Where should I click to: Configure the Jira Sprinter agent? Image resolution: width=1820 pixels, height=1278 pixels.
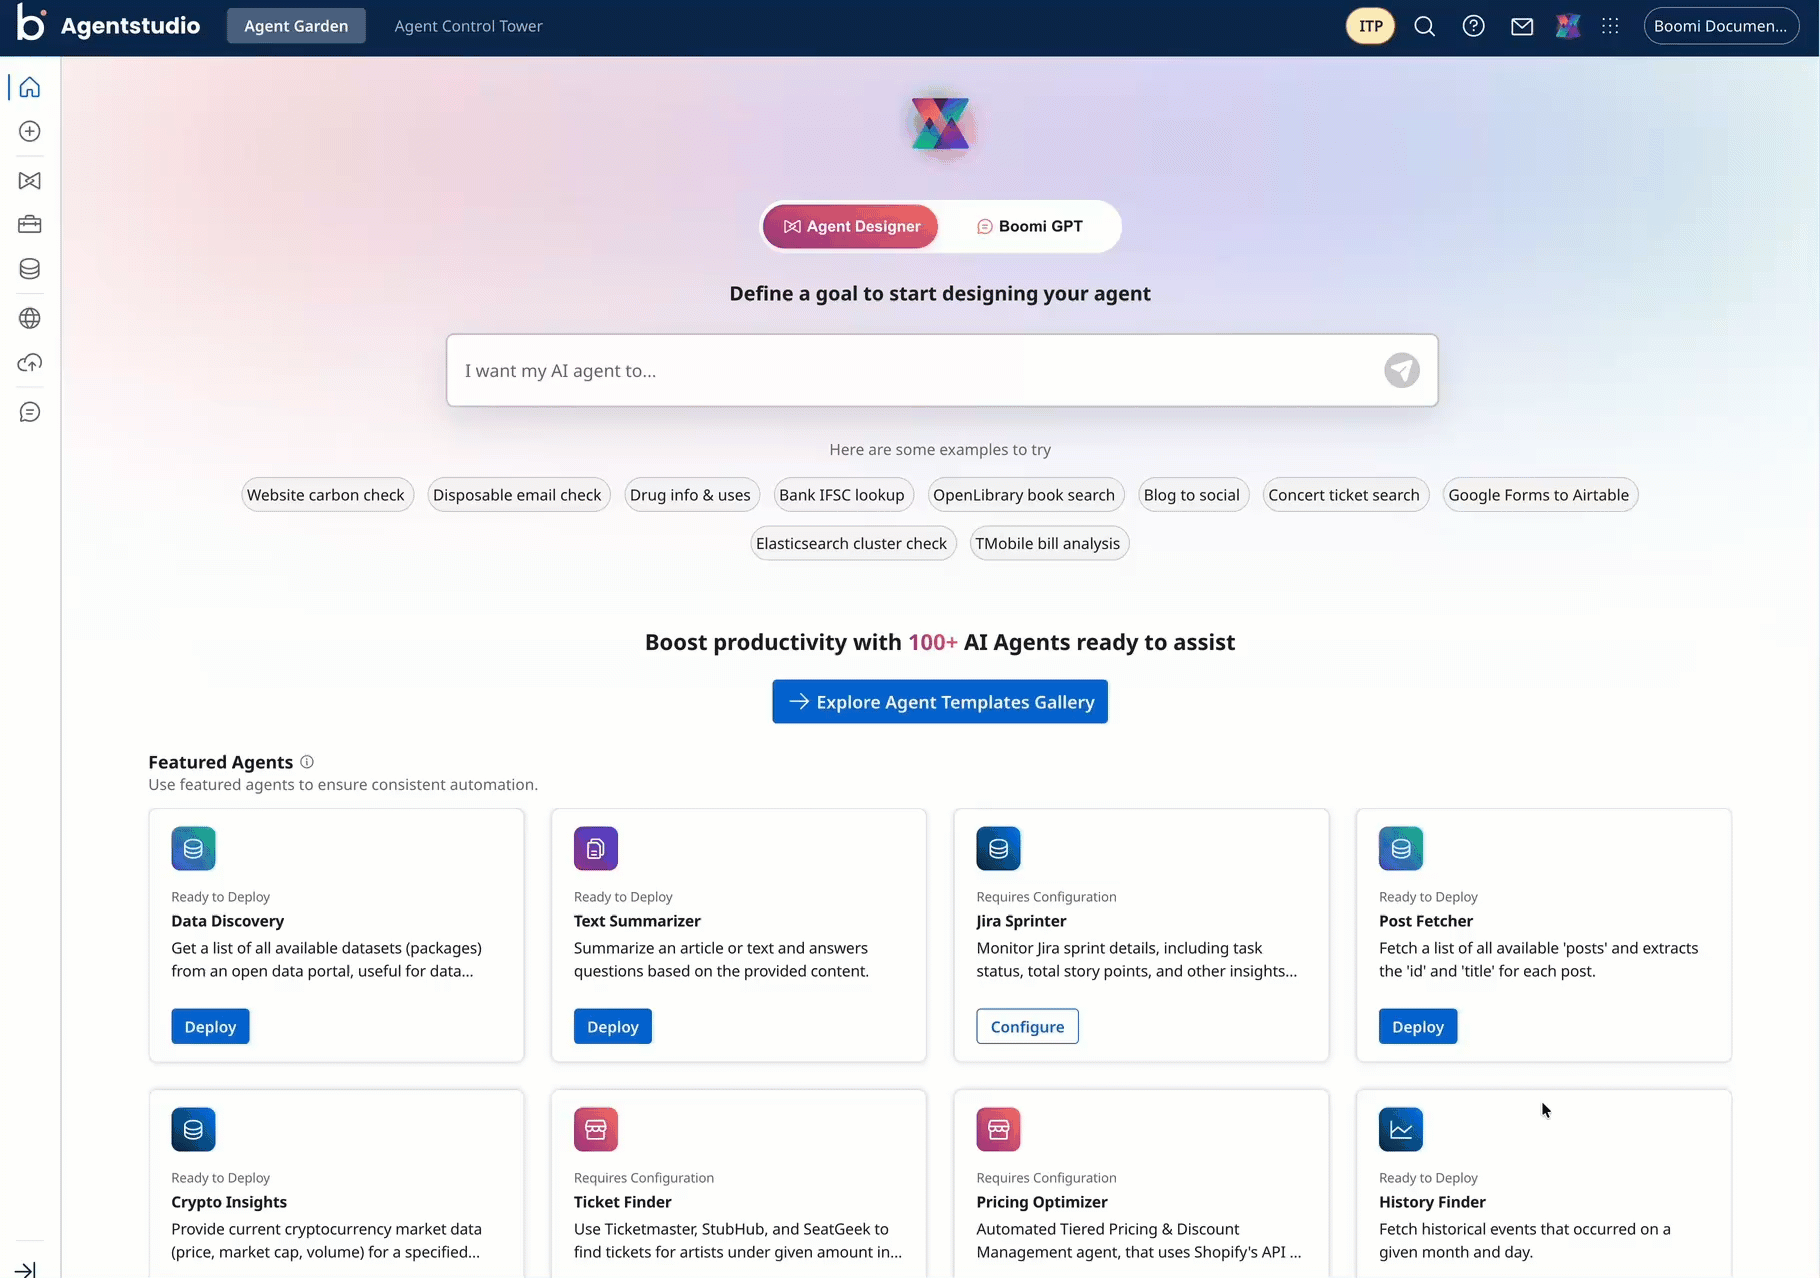click(1027, 1027)
